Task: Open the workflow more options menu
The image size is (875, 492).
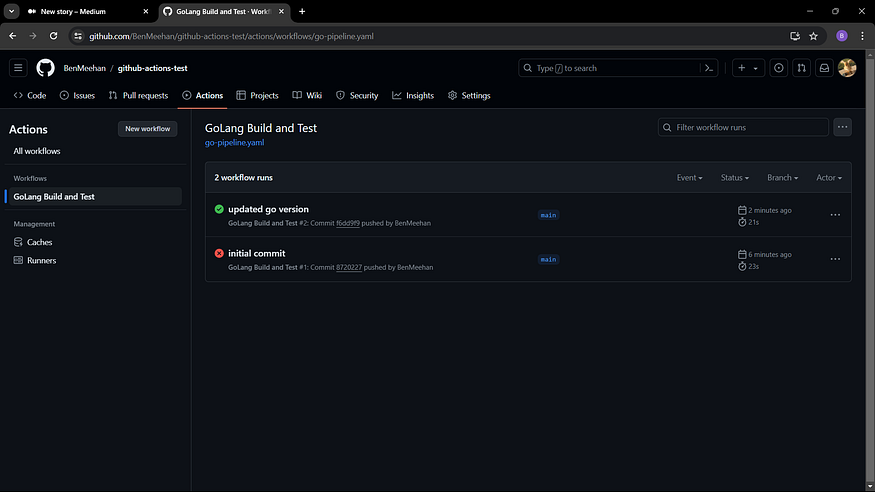Action: pos(843,127)
